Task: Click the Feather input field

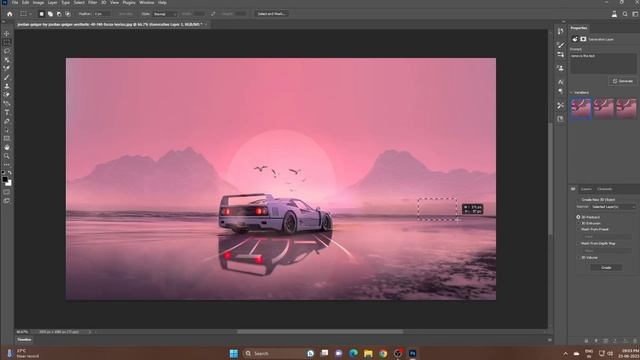Action: click(x=102, y=14)
